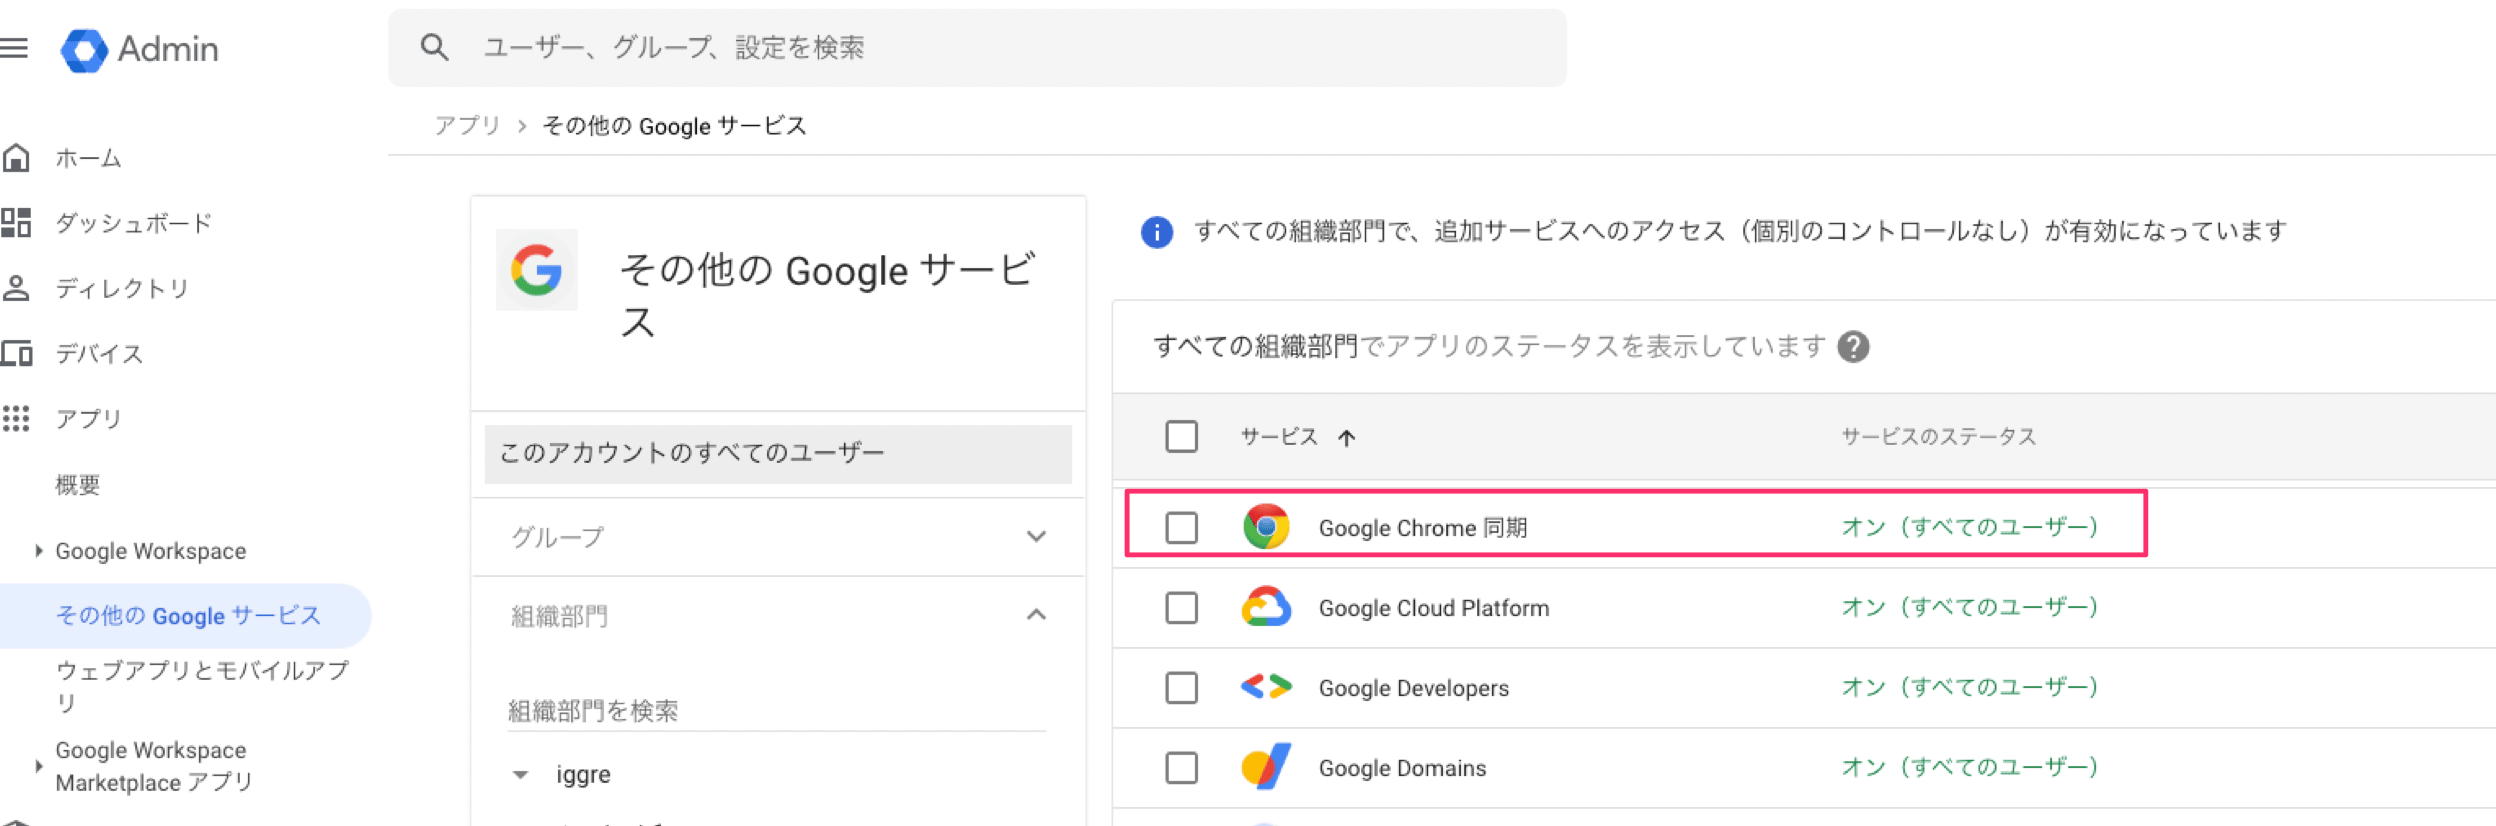Open Google Domains service

(x=1402, y=768)
